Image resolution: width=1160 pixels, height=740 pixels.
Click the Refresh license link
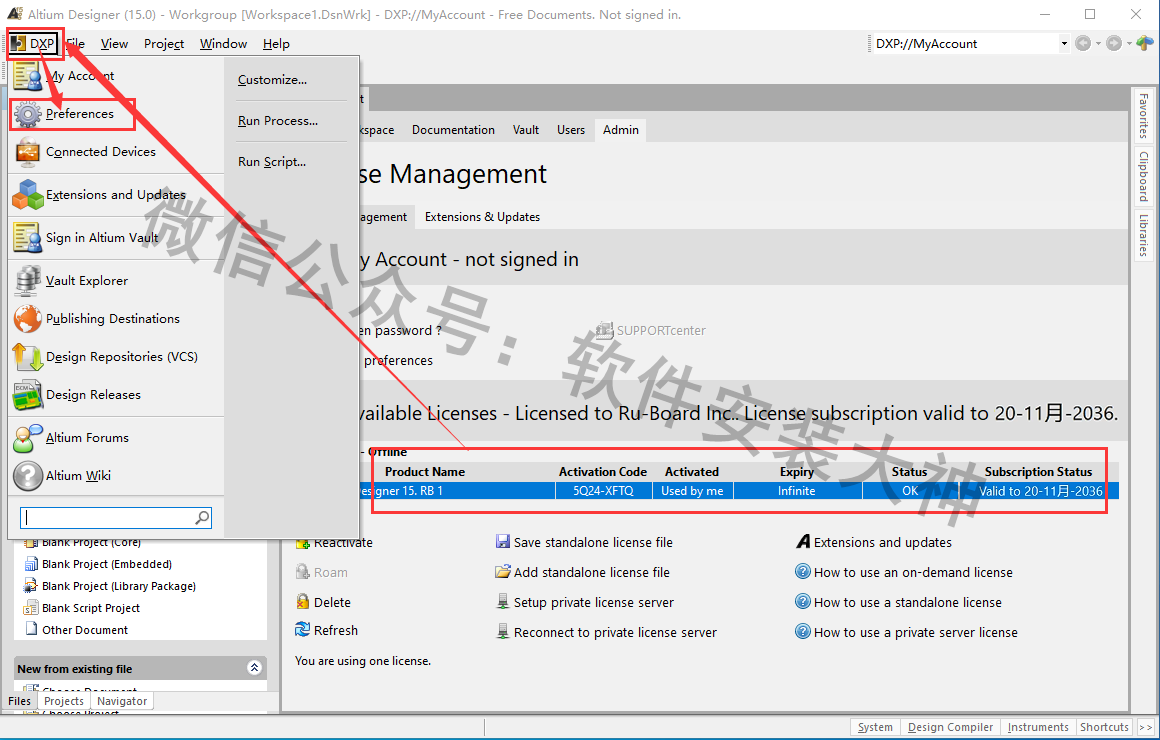coord(335,630)
